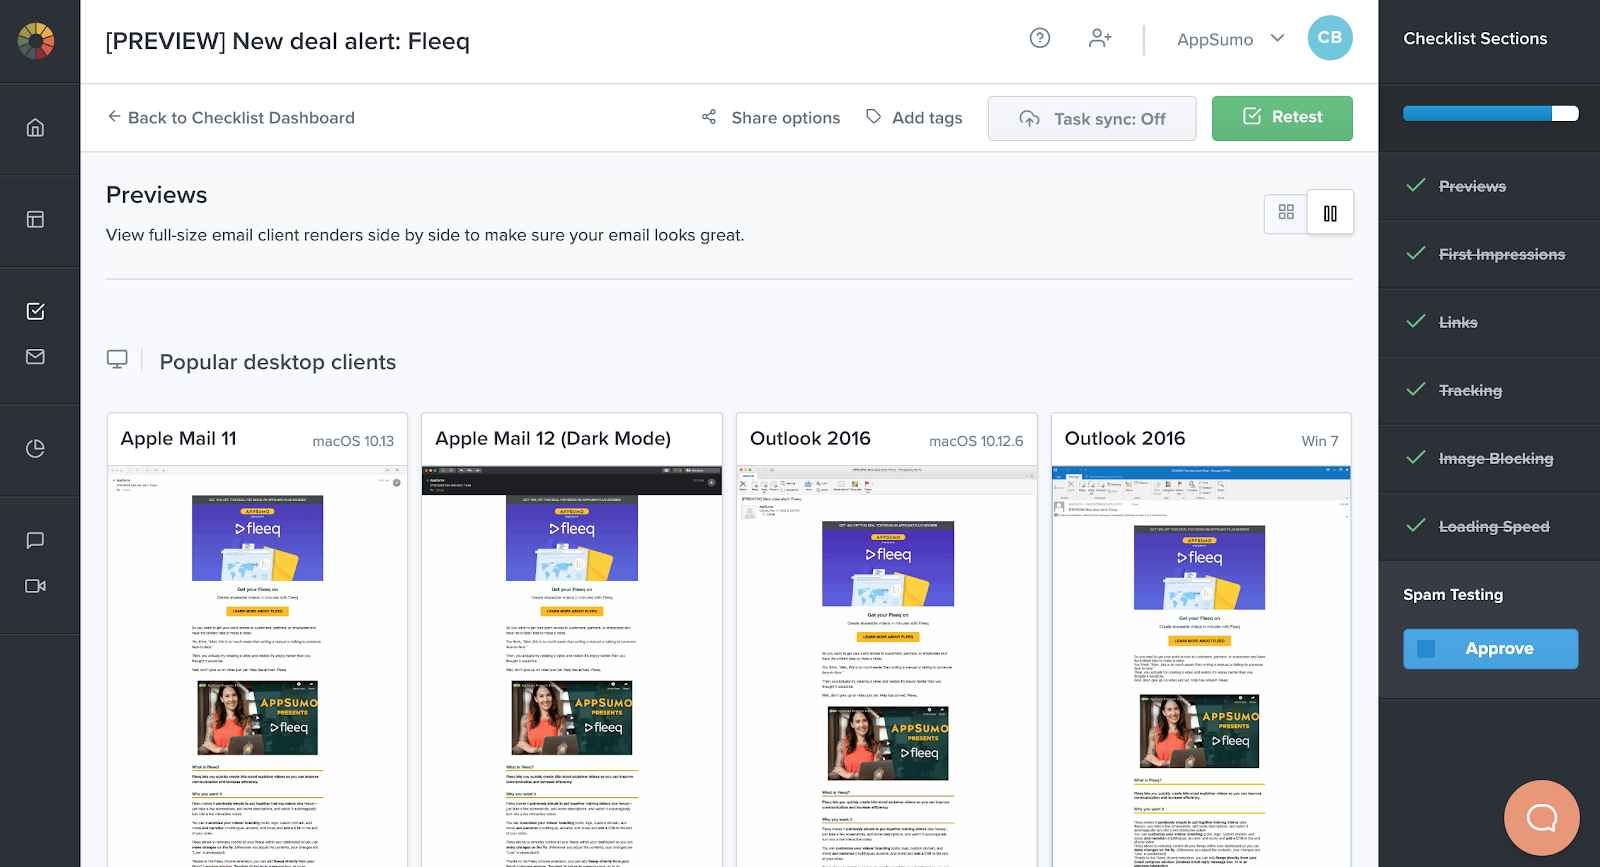
Task: Open the help question mark icon
Action: pyautogui.click(x=1040, y=38)
